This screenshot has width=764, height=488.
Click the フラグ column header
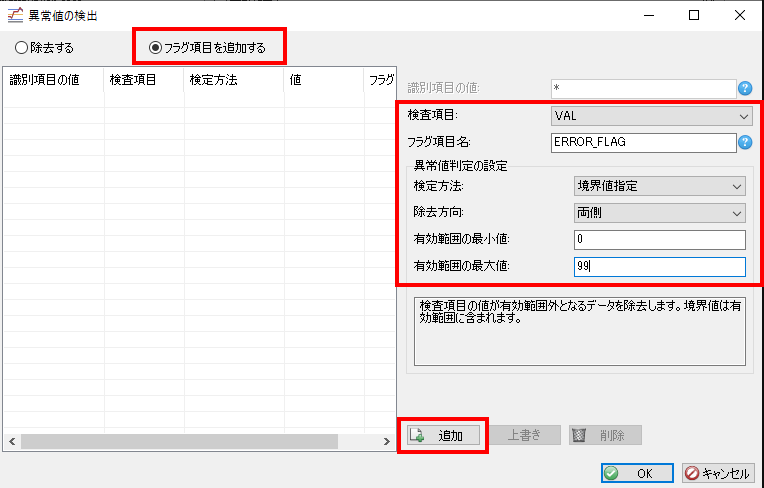pyautogui.click(x=380, y=80)
